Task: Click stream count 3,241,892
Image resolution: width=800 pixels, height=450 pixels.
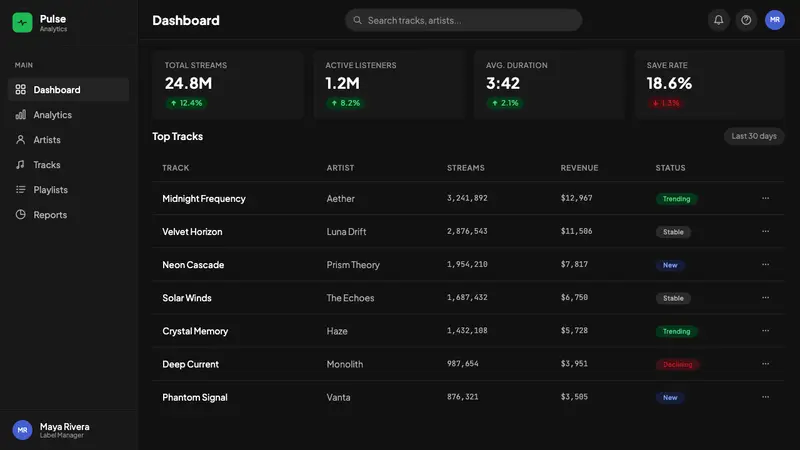Action: coord(467,198)
